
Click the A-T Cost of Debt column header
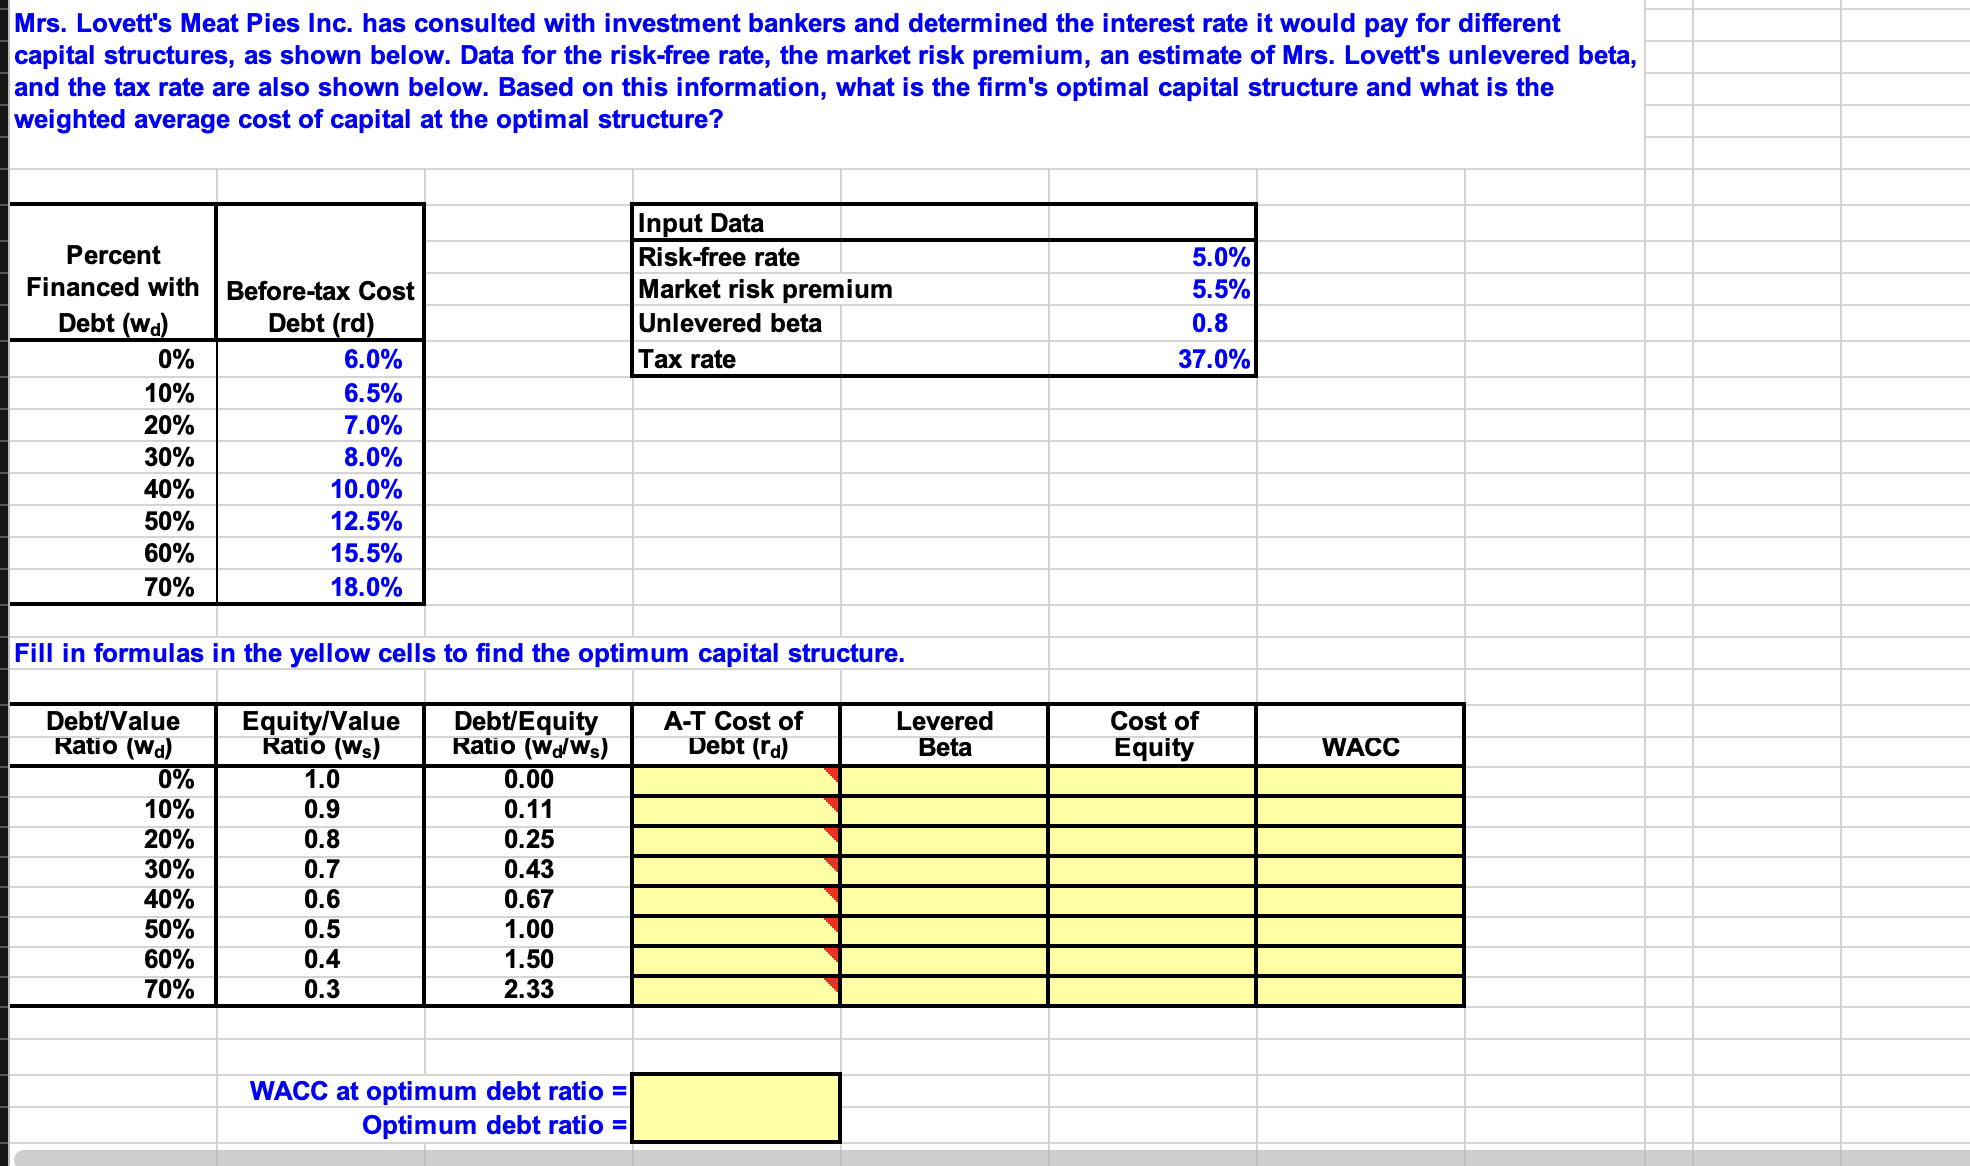tap(734, 734)
